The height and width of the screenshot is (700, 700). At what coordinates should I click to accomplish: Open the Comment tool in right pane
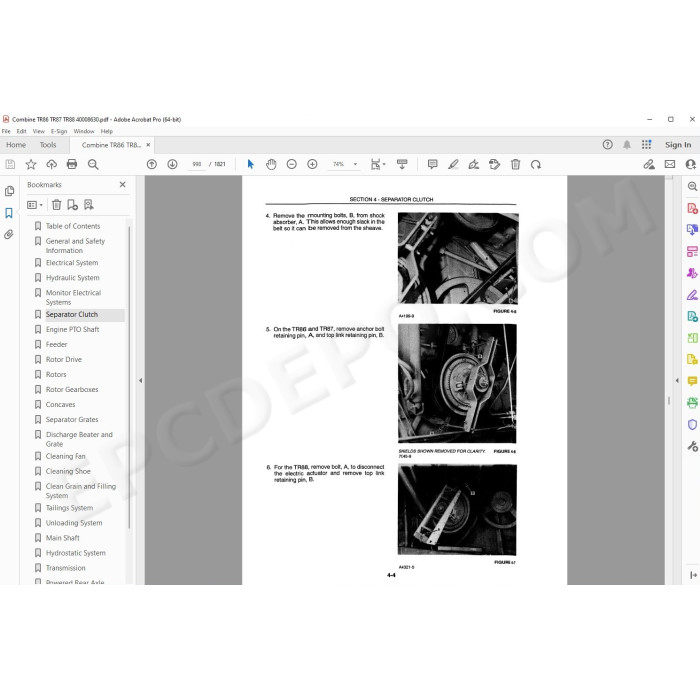pyautogui.click(x=692, y=381)
